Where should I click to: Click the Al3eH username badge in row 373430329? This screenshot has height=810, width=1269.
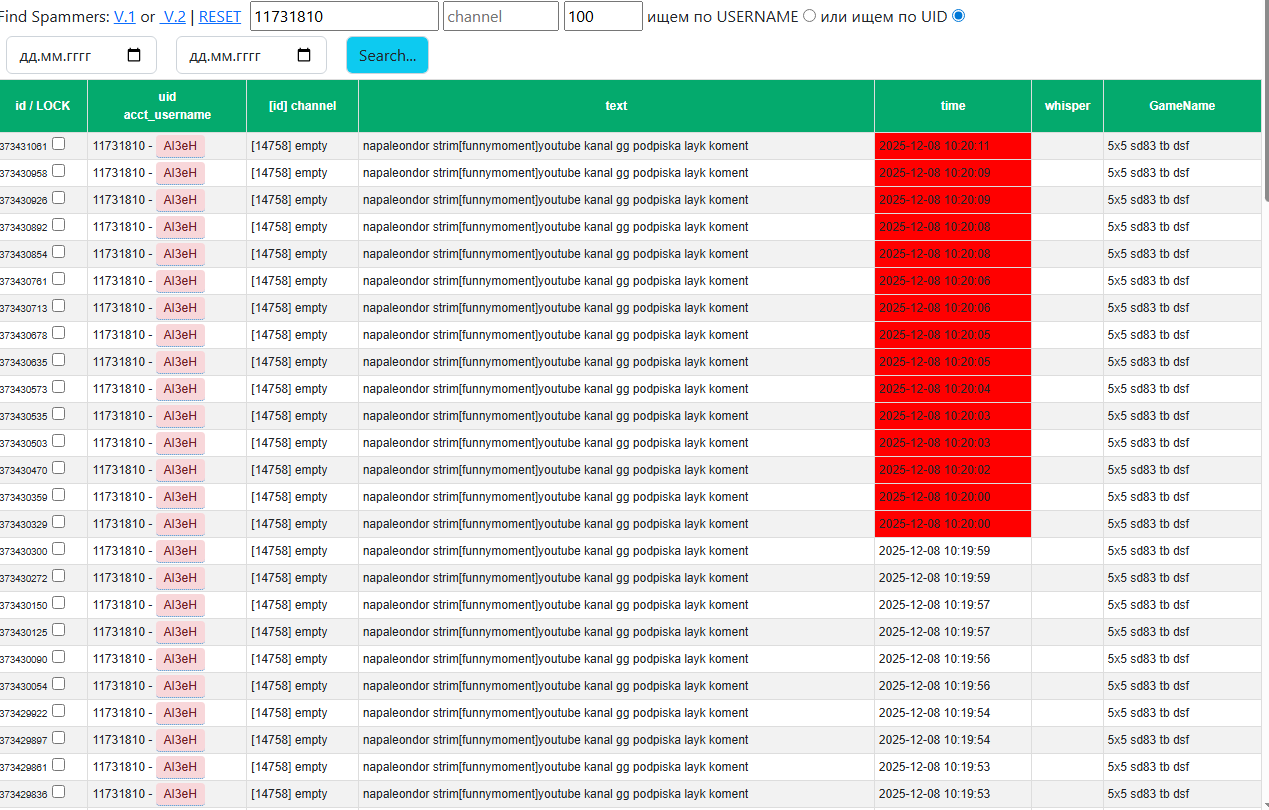(180, 524)
